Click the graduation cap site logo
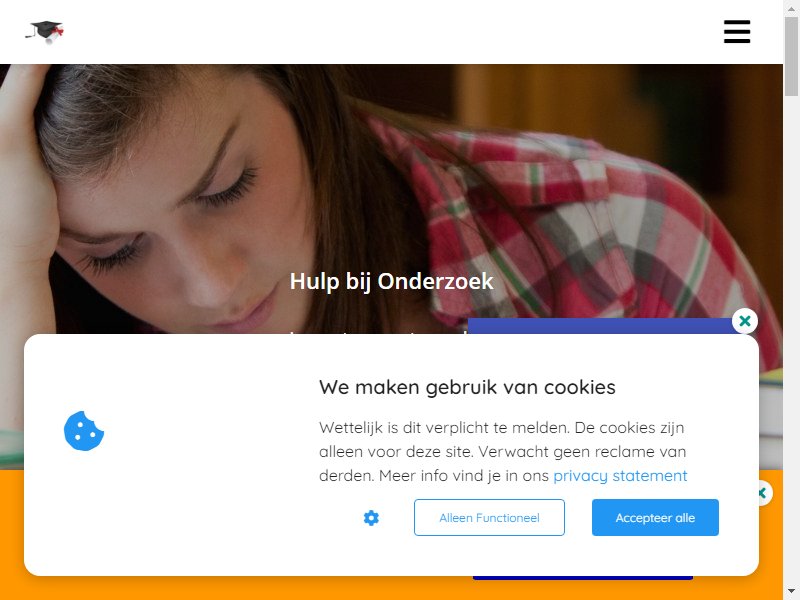The height and width of the screenshot is (600, 800). [45, 32]
